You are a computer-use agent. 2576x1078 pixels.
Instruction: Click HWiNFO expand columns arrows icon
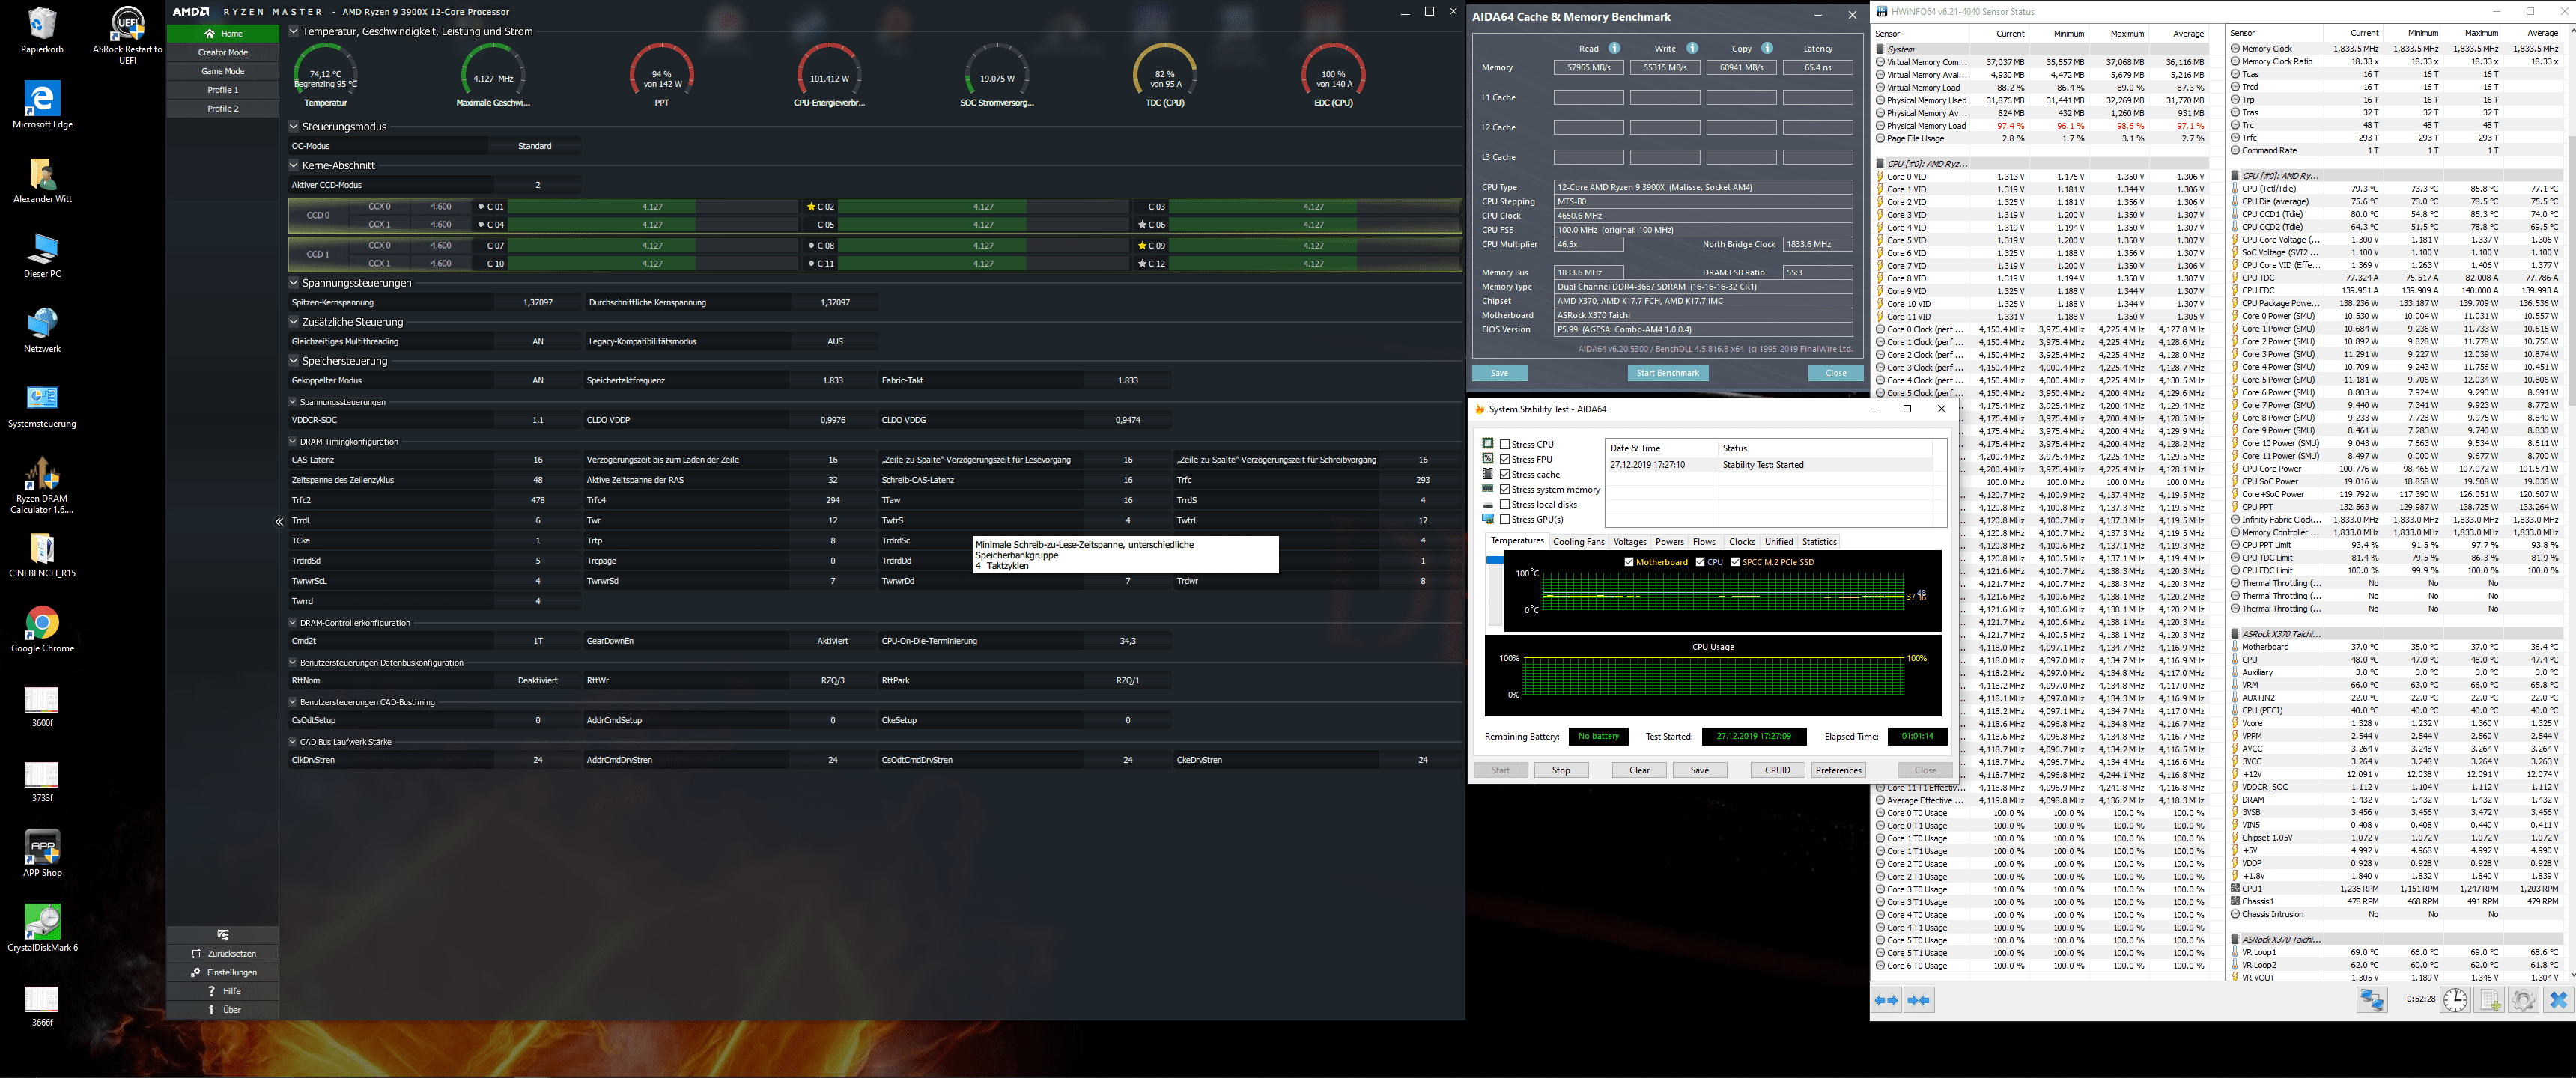1887,1000
